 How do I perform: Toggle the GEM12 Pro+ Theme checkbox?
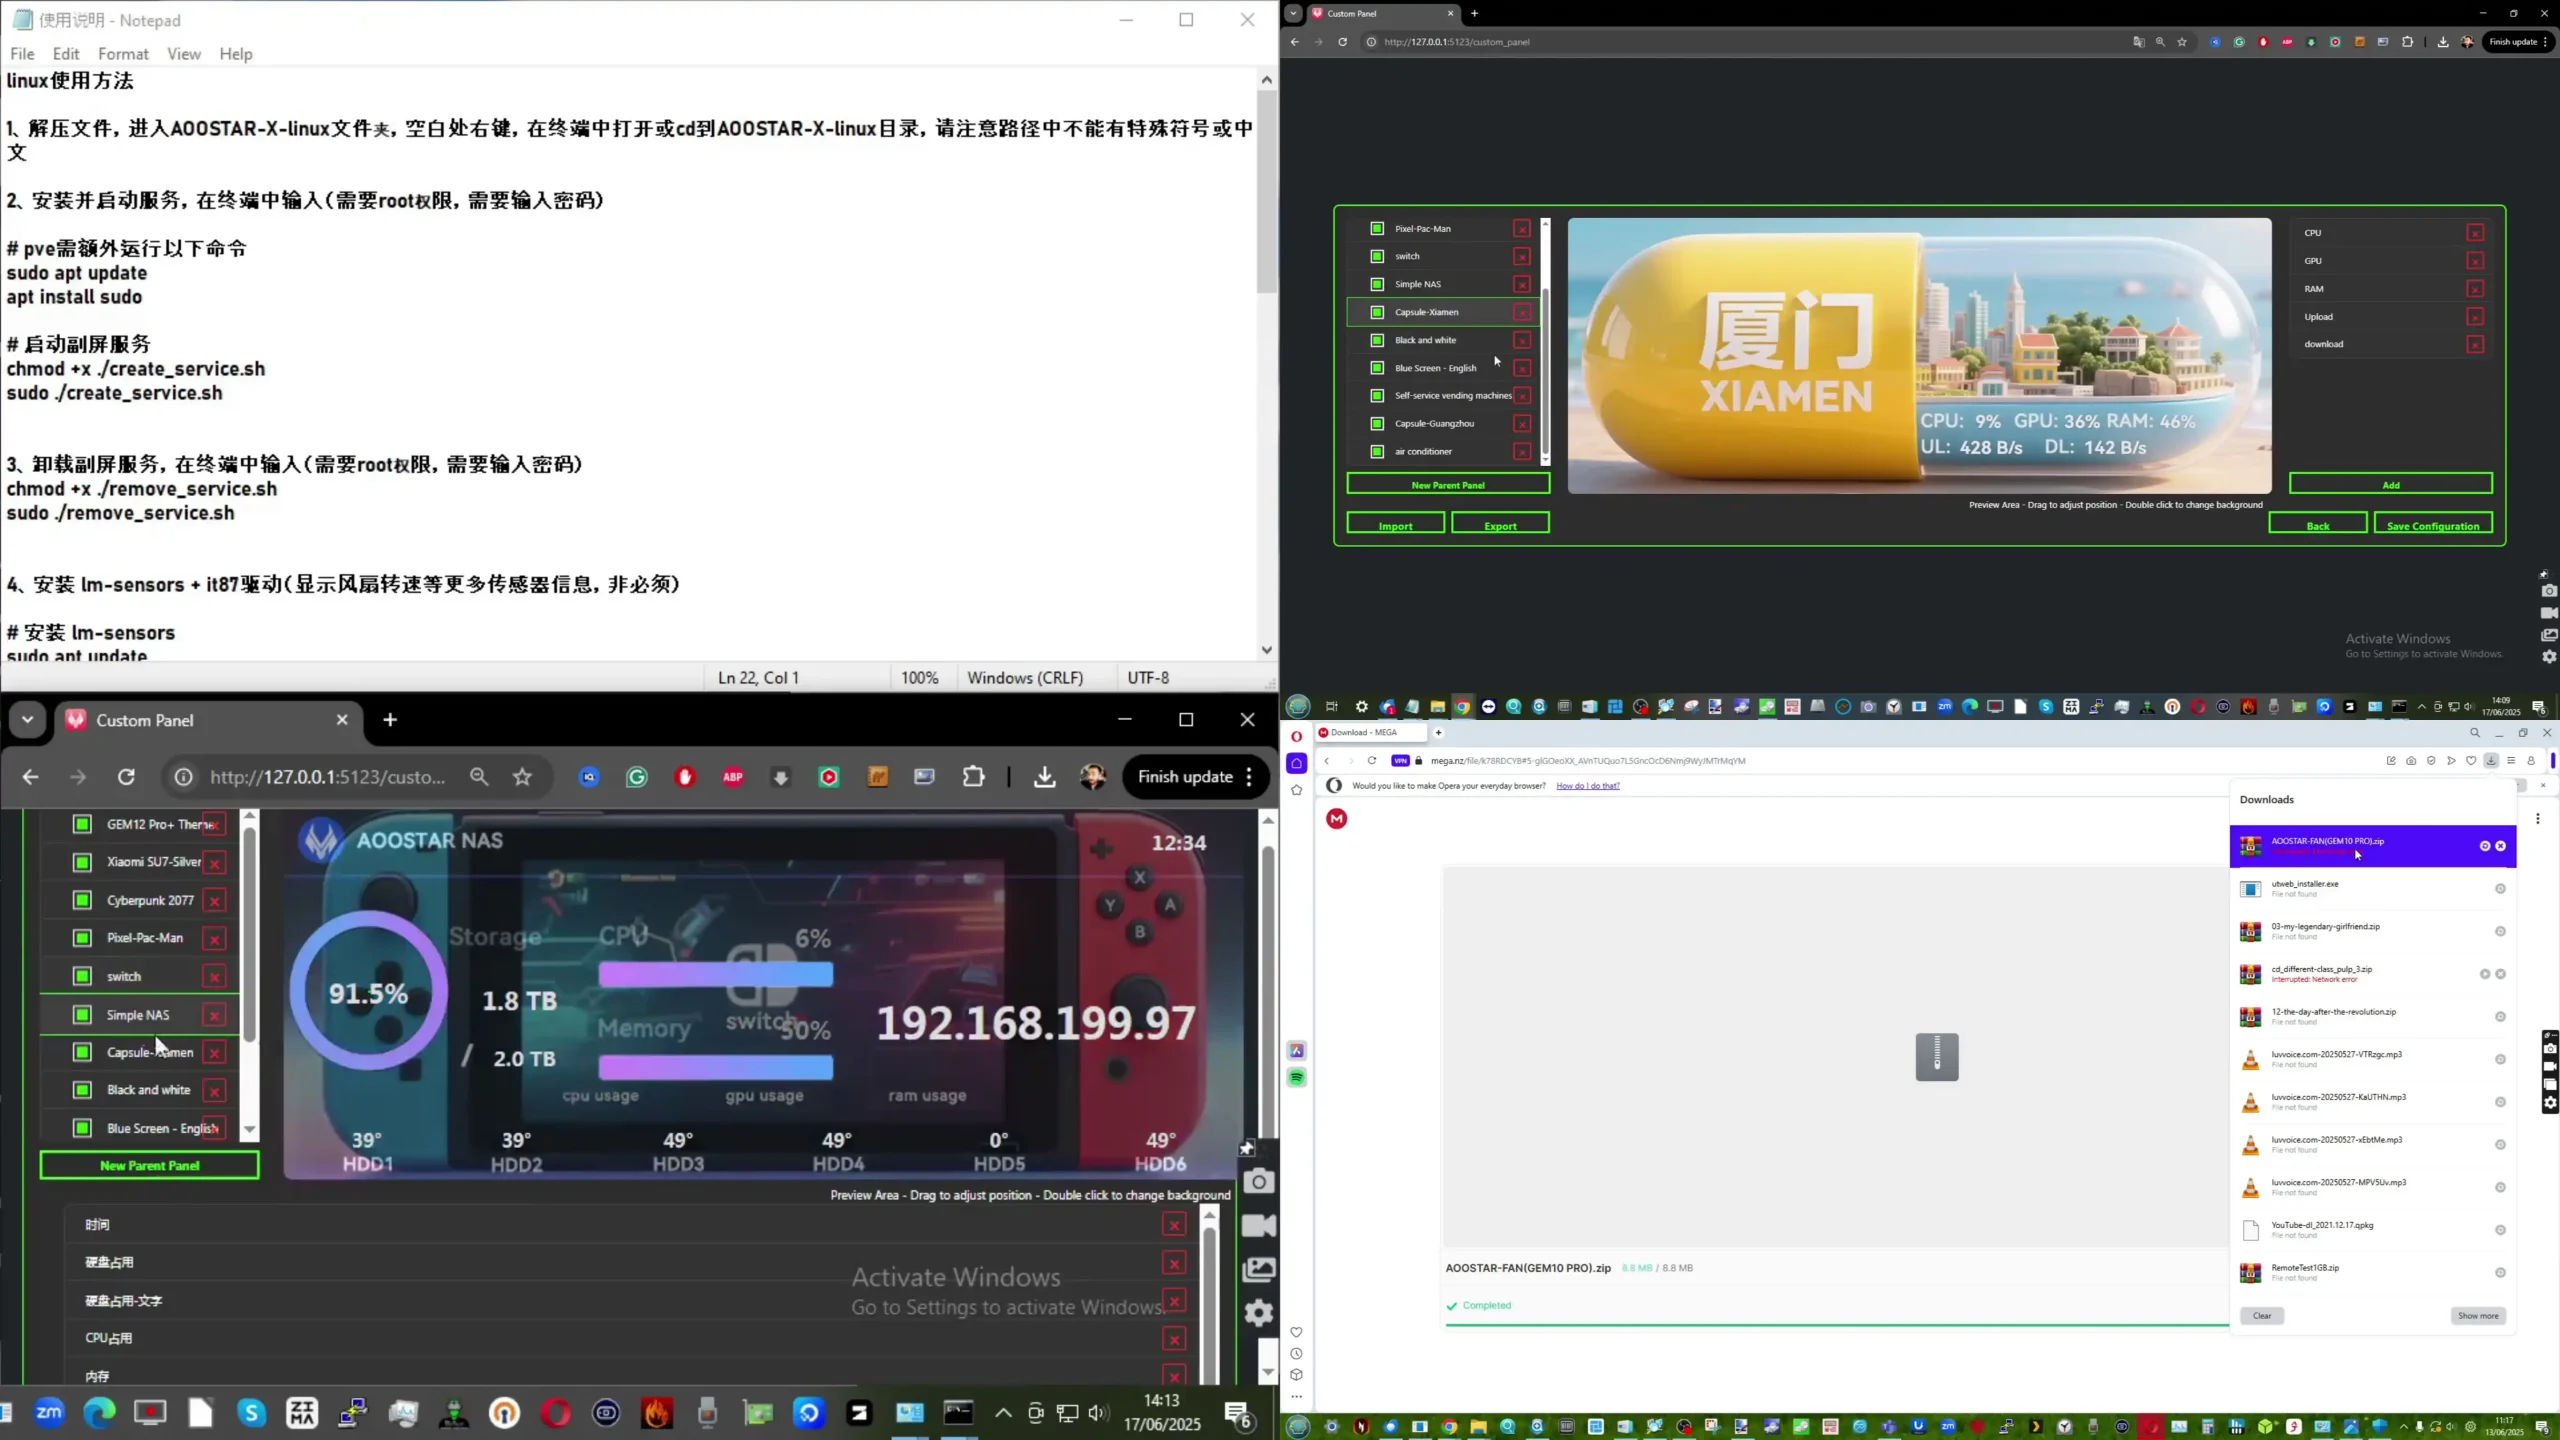82,824
